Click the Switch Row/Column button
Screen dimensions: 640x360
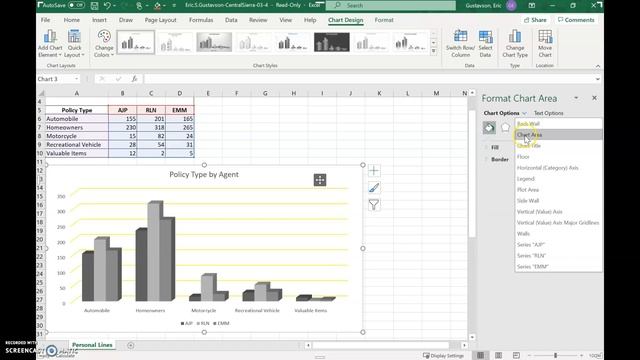[460, 43]
